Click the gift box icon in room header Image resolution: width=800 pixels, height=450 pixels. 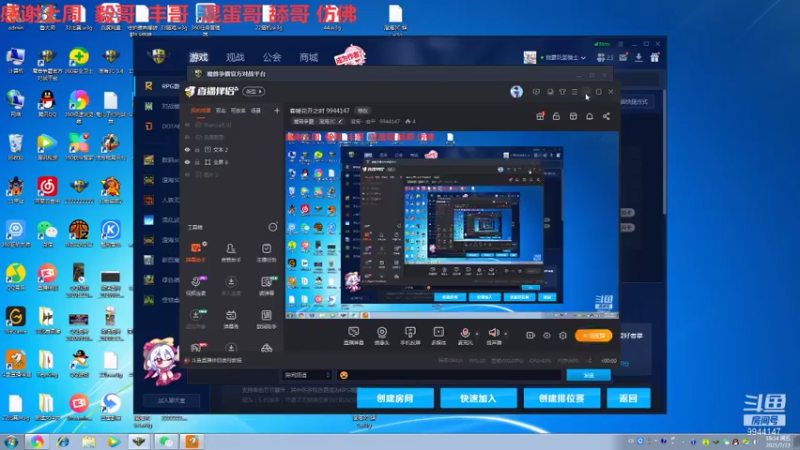coord(540,116)
